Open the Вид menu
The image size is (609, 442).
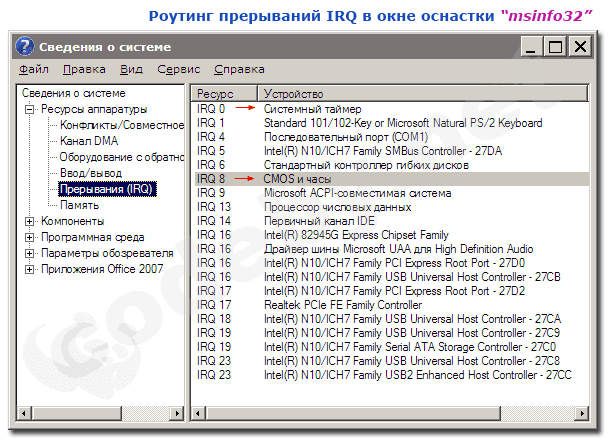coord(131,69)
